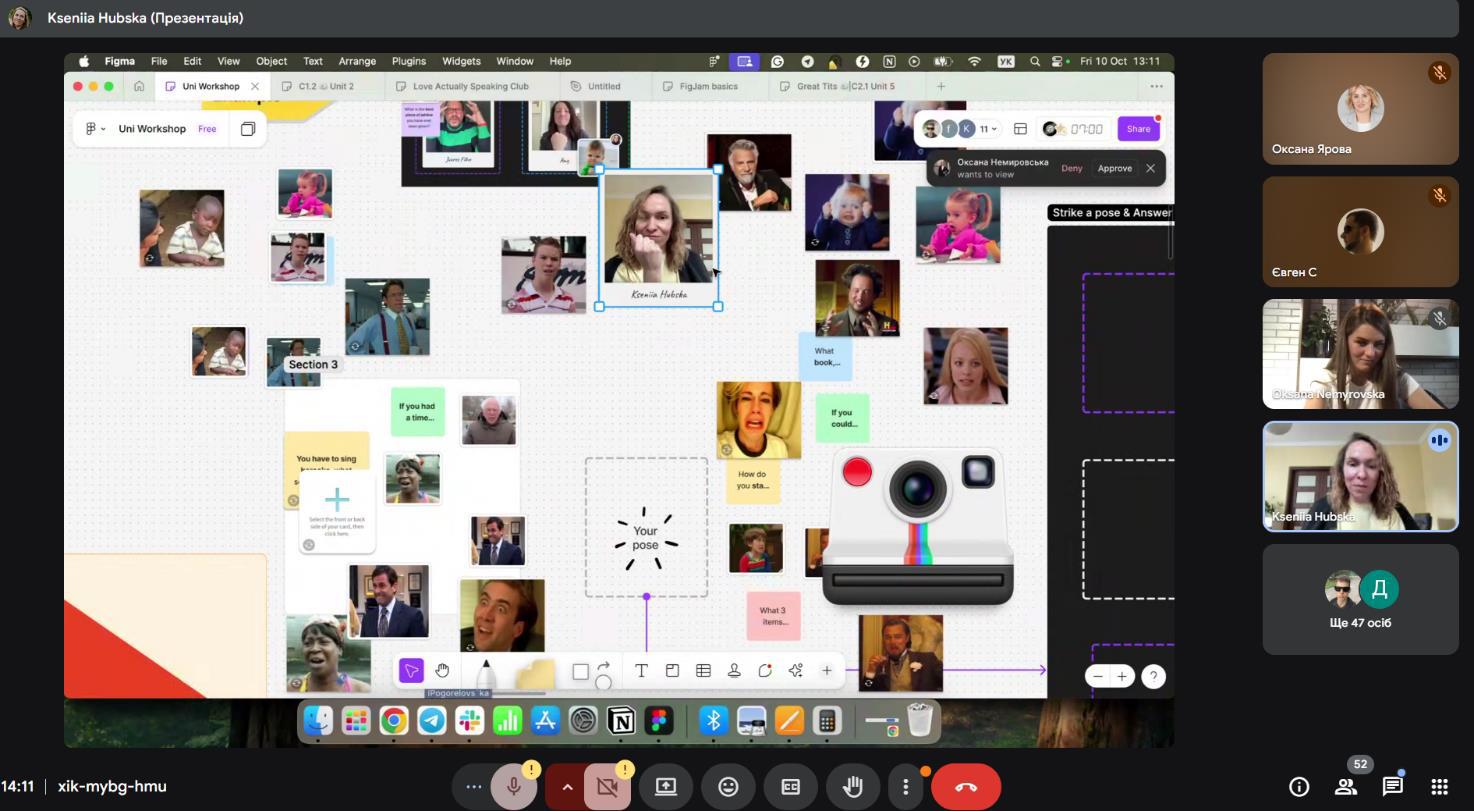Pick the Text tool in FigJam toolbar
This screenshot has width=1474, height=811.
pyautogui.click(x=641, y=671)
